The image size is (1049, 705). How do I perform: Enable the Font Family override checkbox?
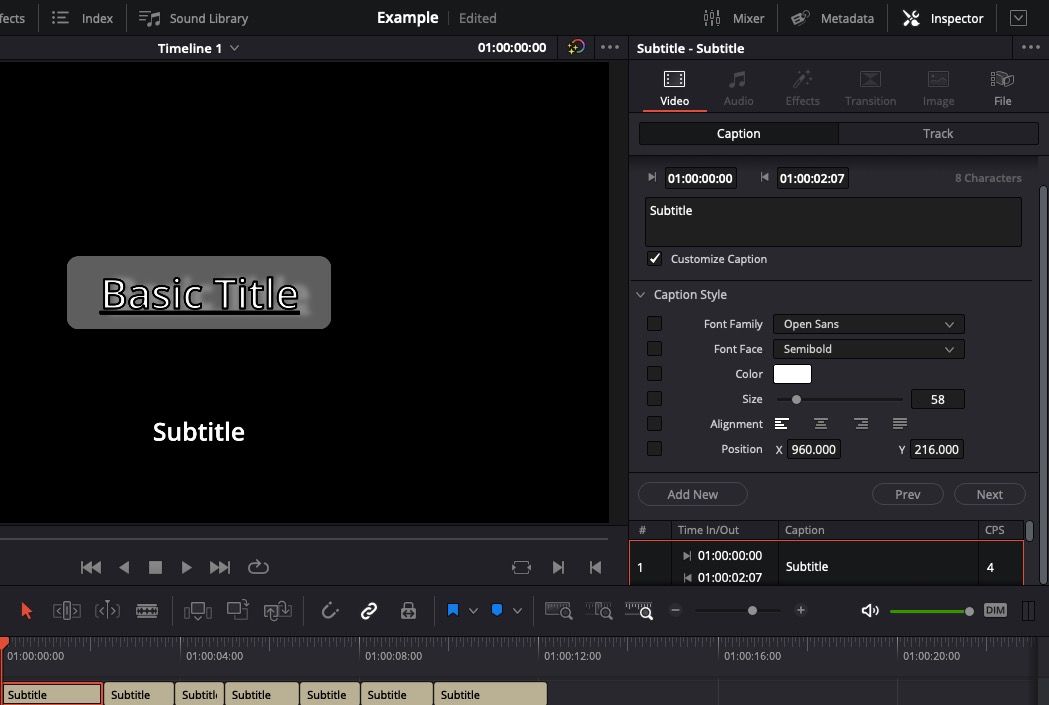click(x=655, y=323)
